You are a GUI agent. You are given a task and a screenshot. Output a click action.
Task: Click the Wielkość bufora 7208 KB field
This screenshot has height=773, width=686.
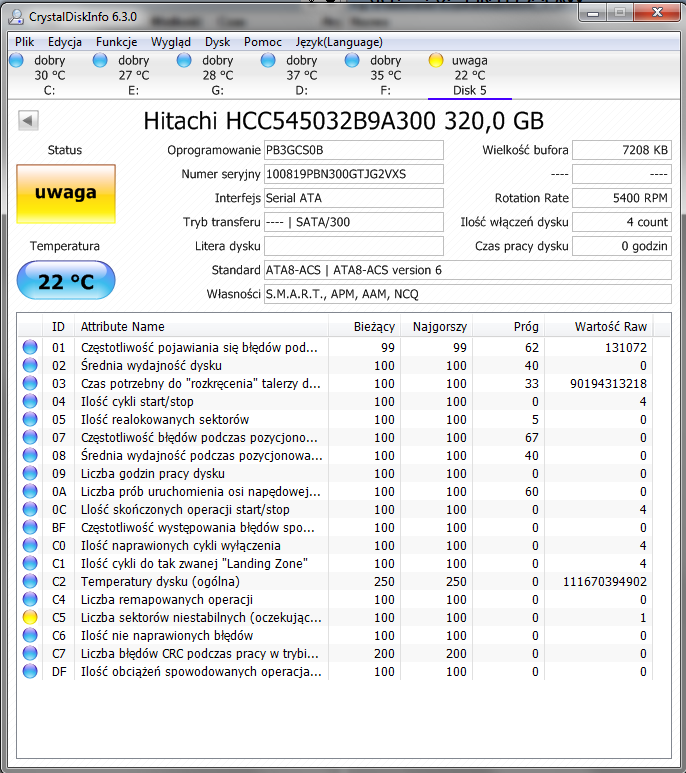[x=621, y=150]
